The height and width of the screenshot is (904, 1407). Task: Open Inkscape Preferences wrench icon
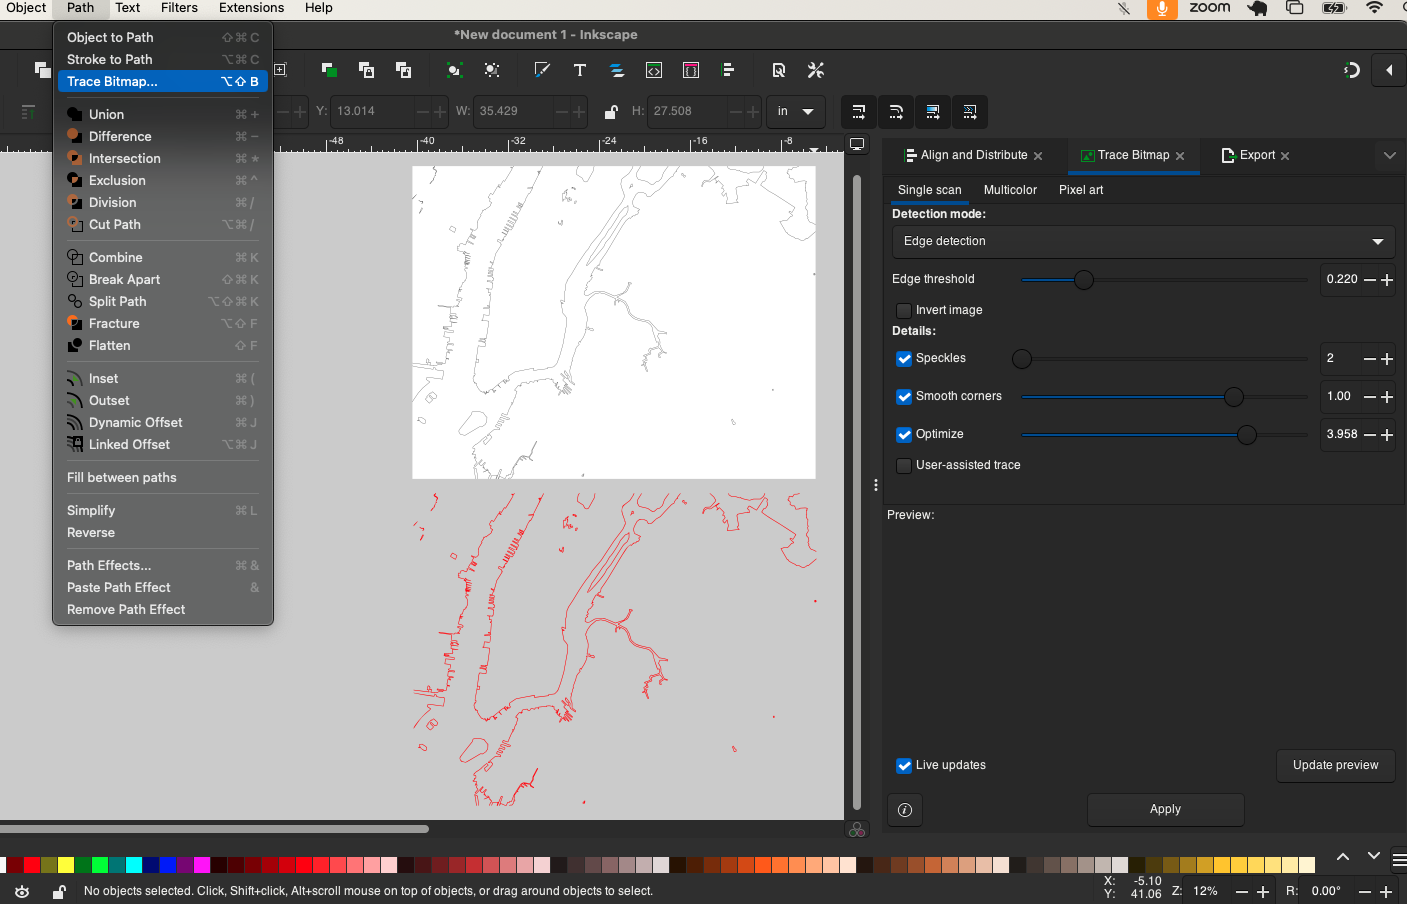[815, 70]
